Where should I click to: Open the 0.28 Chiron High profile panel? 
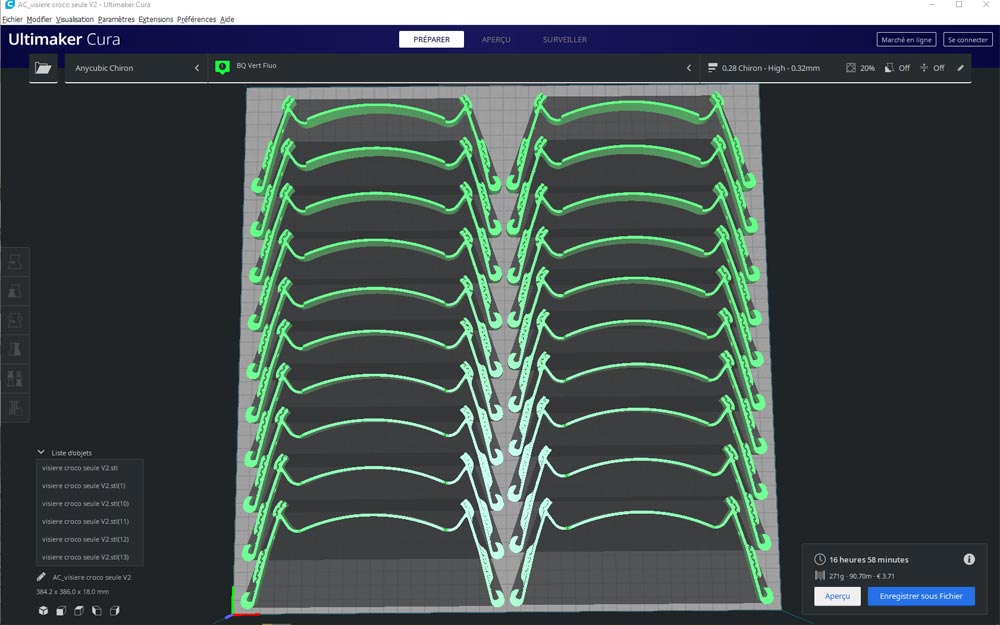836,68
